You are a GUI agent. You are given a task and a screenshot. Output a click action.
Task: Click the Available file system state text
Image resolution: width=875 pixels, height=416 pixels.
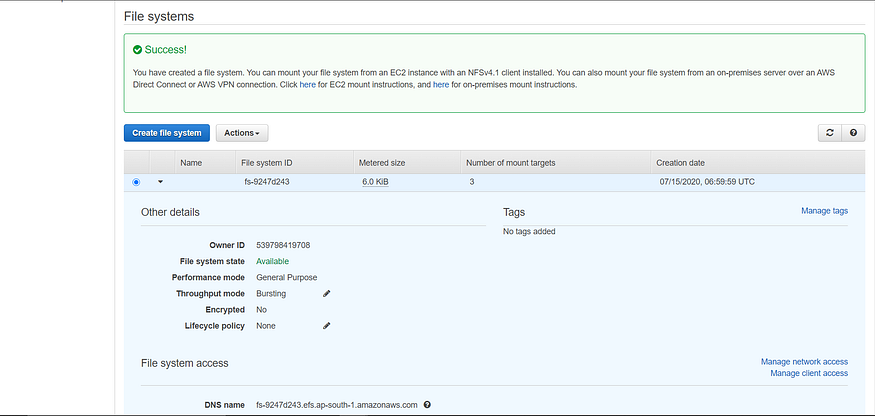click(272, 261)
